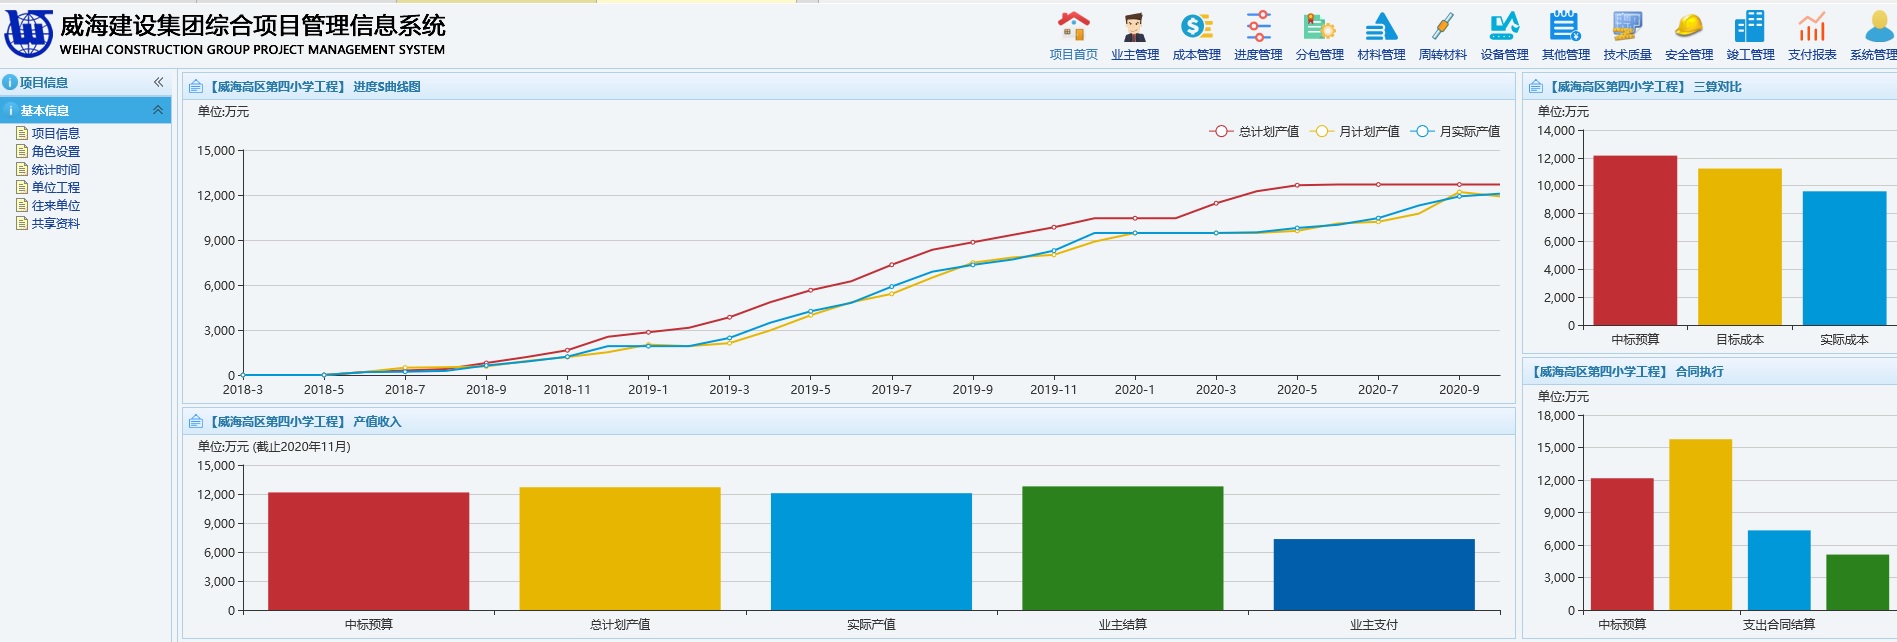Toggle 总计划产值 series in chart legend
The height and width of the screenshot is (642, 1897).
pos(1254,131)
